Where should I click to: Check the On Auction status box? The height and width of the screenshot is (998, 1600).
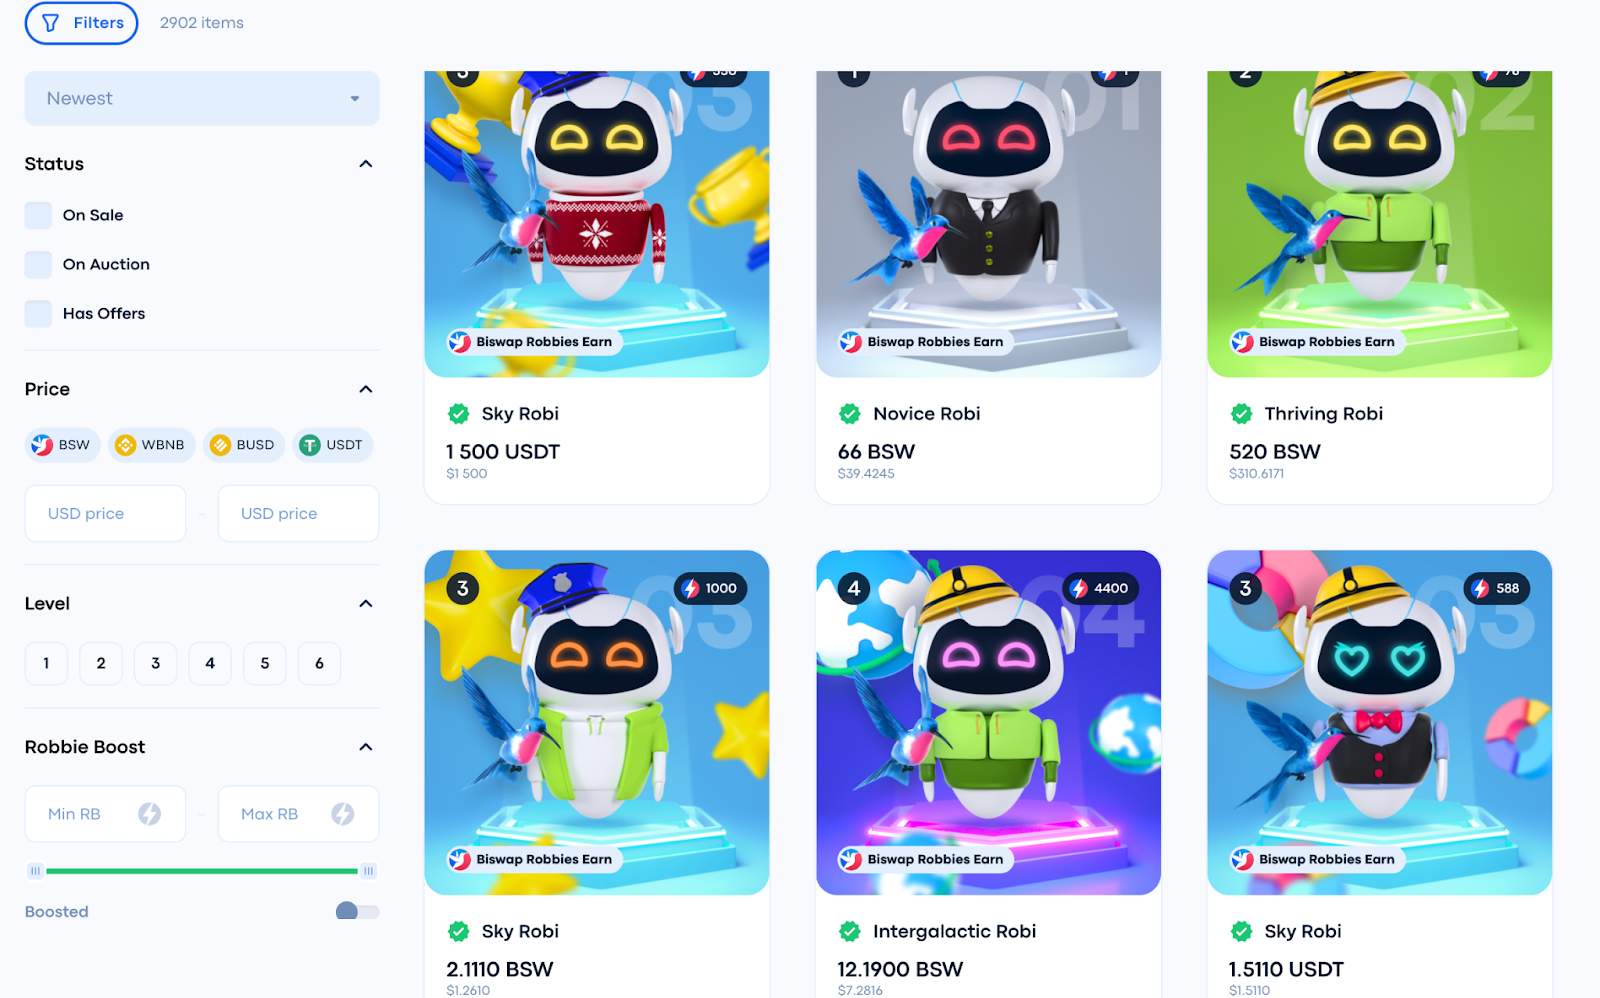pyautogui.click(x=38, y=264)
